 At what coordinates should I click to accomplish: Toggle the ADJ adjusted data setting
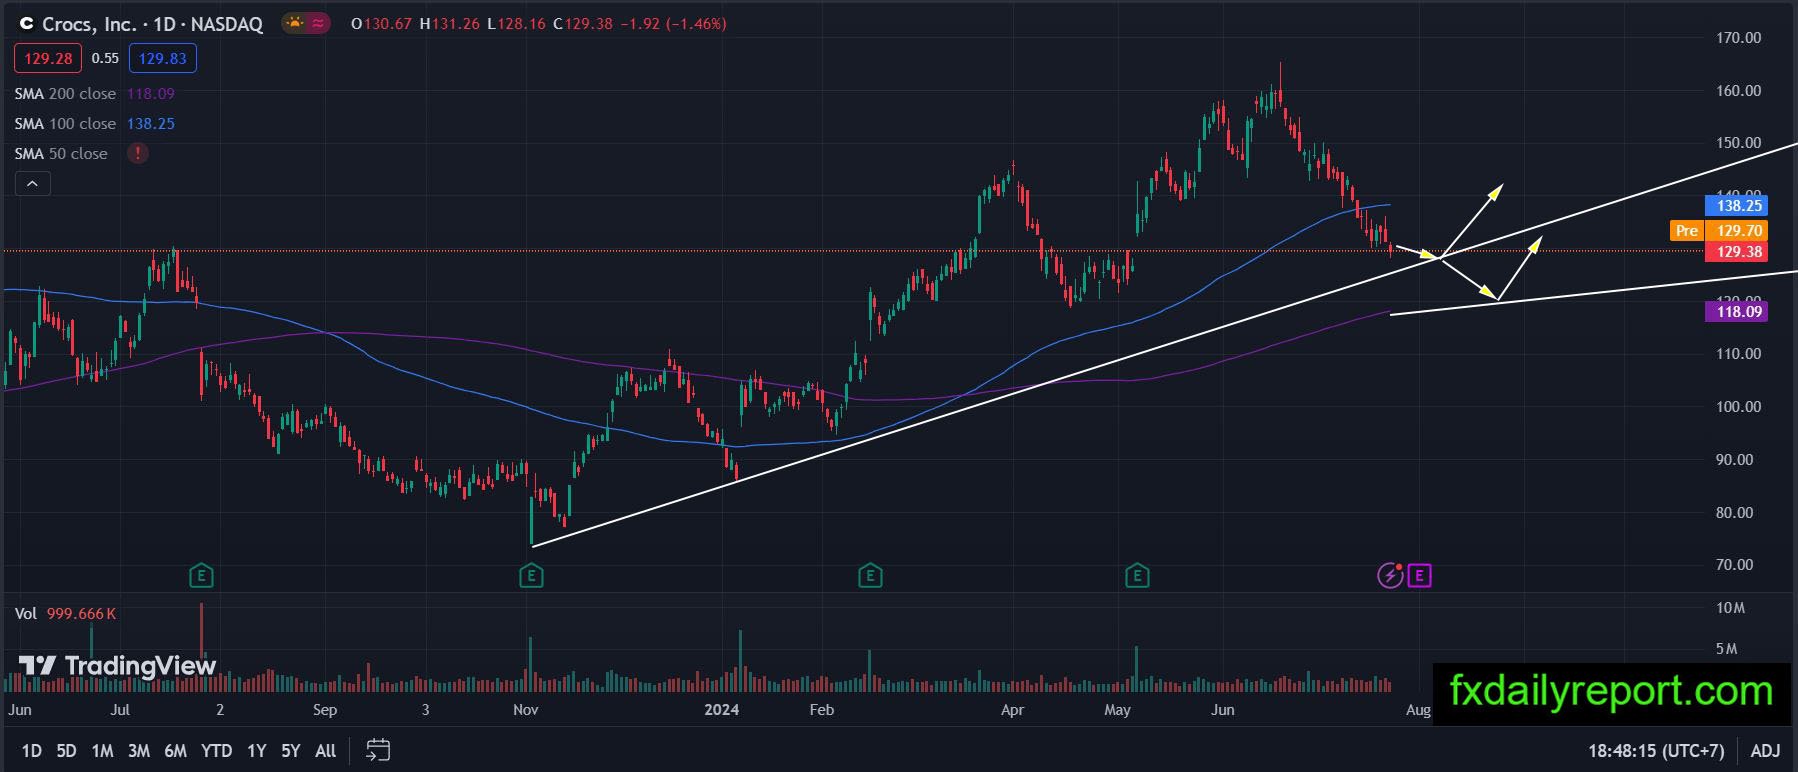[1765, 750]
